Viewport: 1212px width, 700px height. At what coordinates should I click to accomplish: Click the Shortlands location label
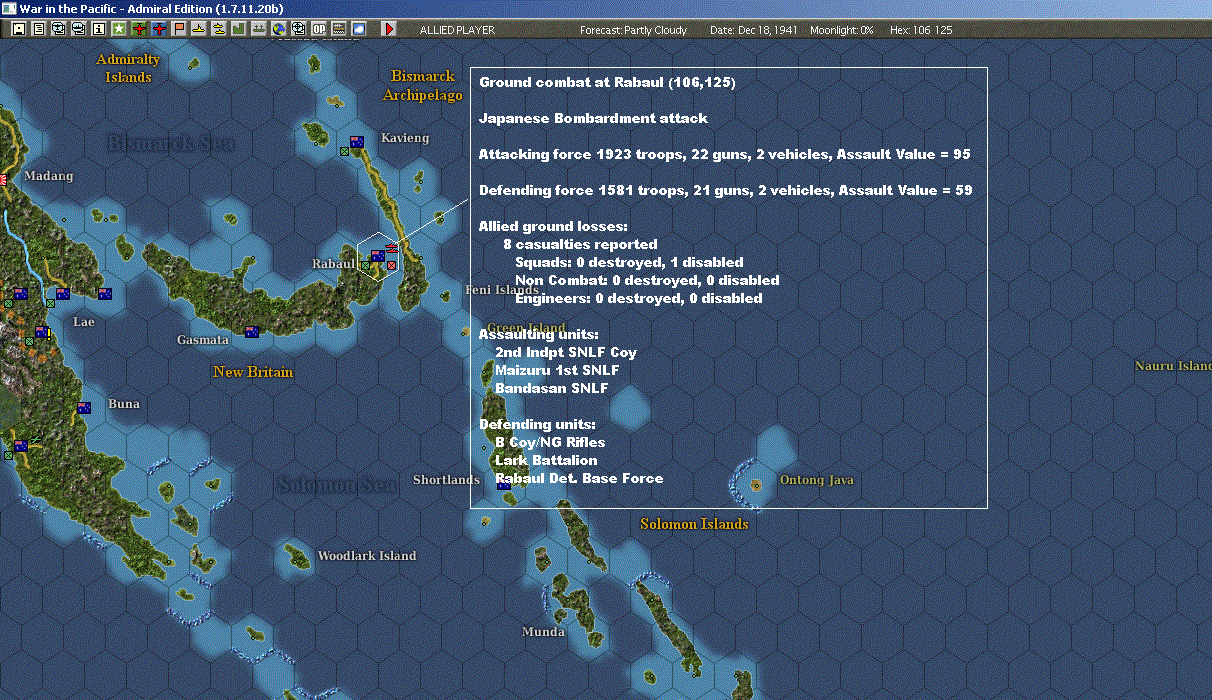tap(446, 480)
